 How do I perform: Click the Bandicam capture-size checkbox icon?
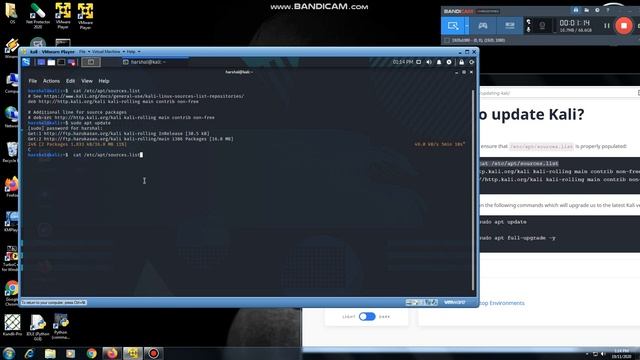(x=447, y=40)
